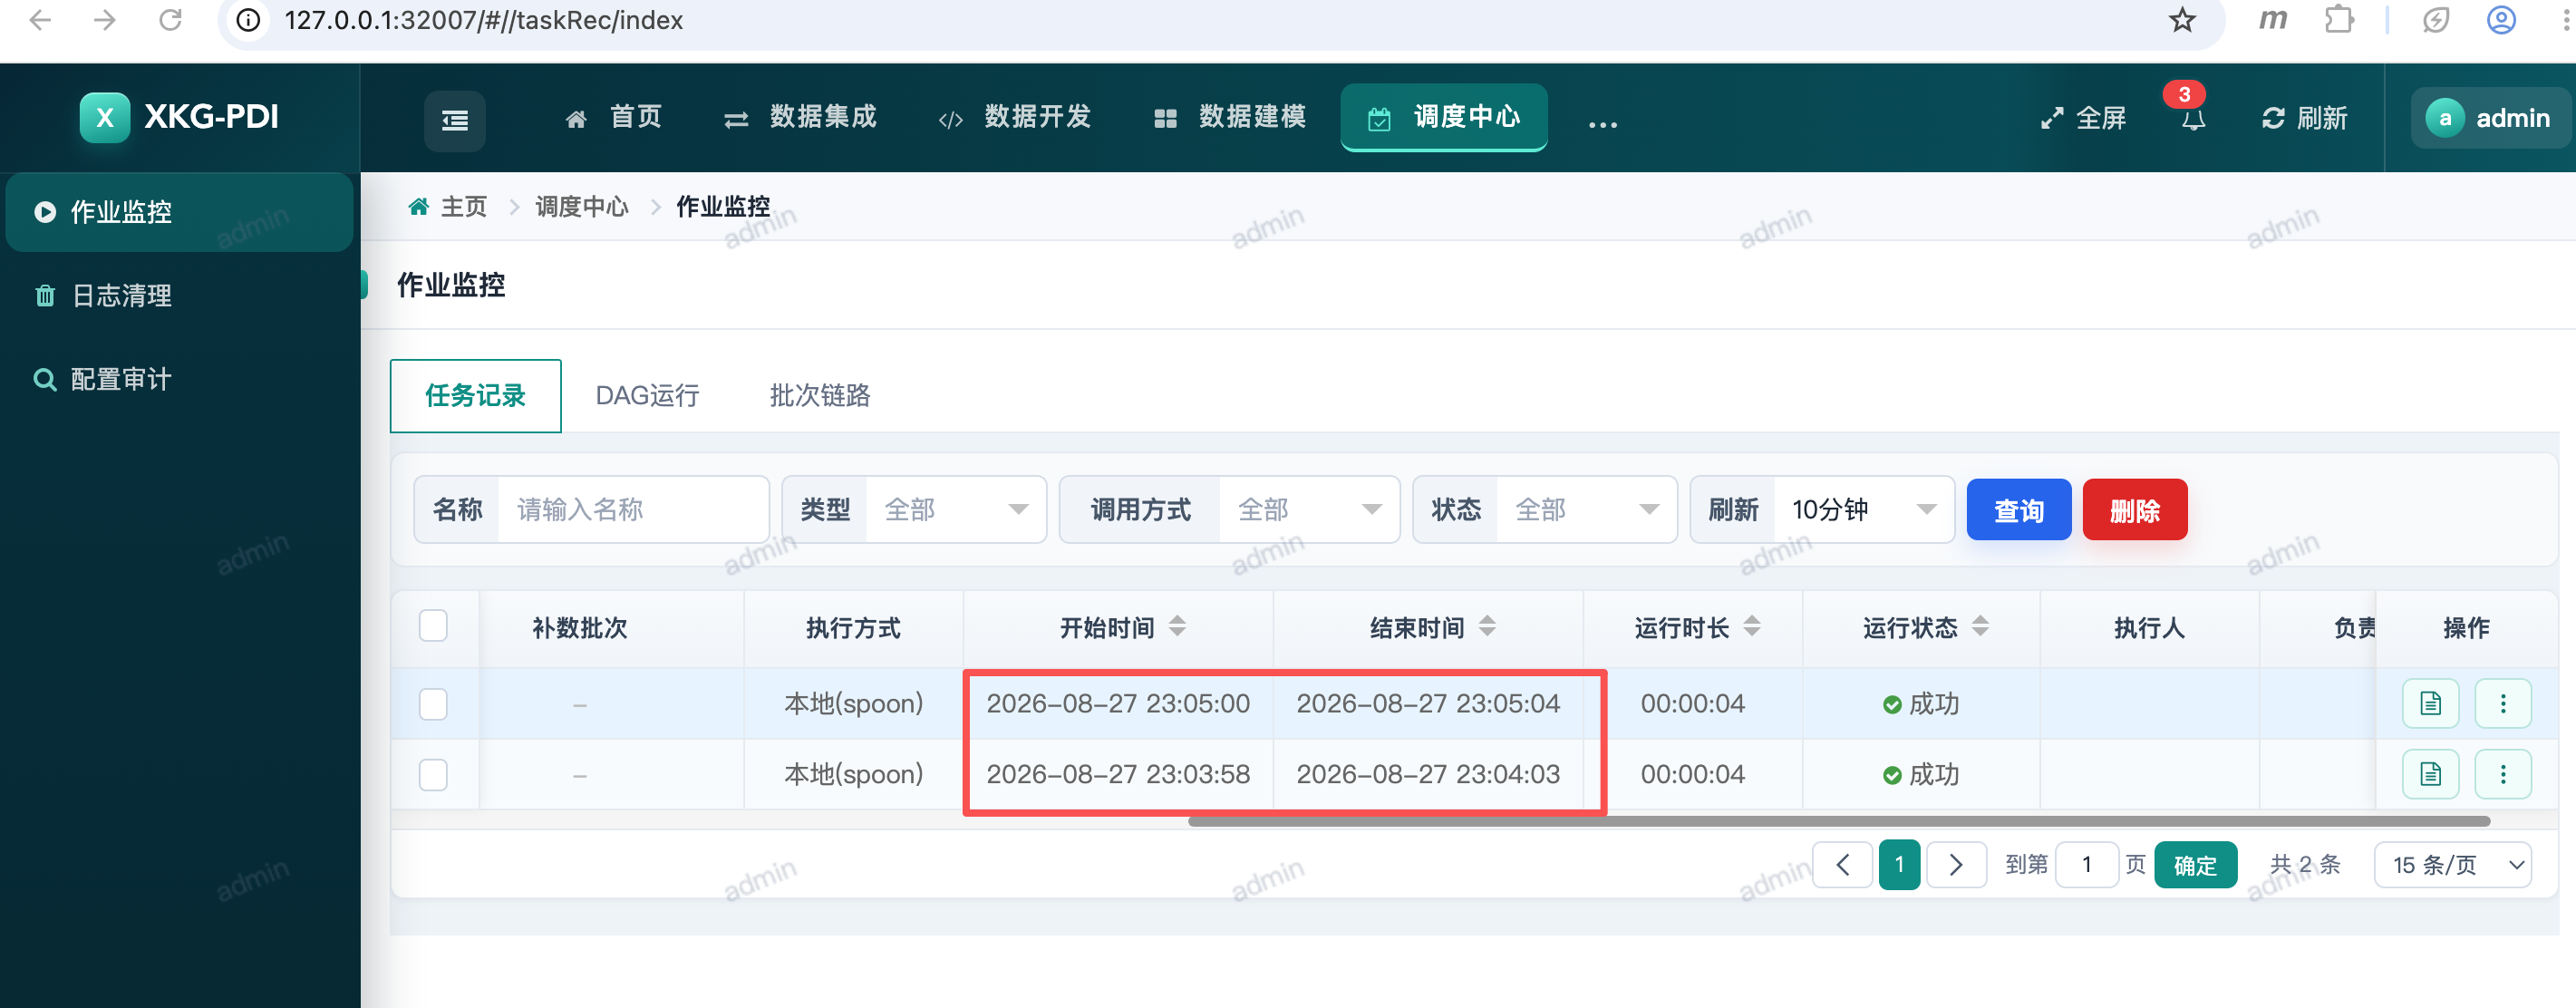Open browser extensions puzzle icon

point(2339,20)
